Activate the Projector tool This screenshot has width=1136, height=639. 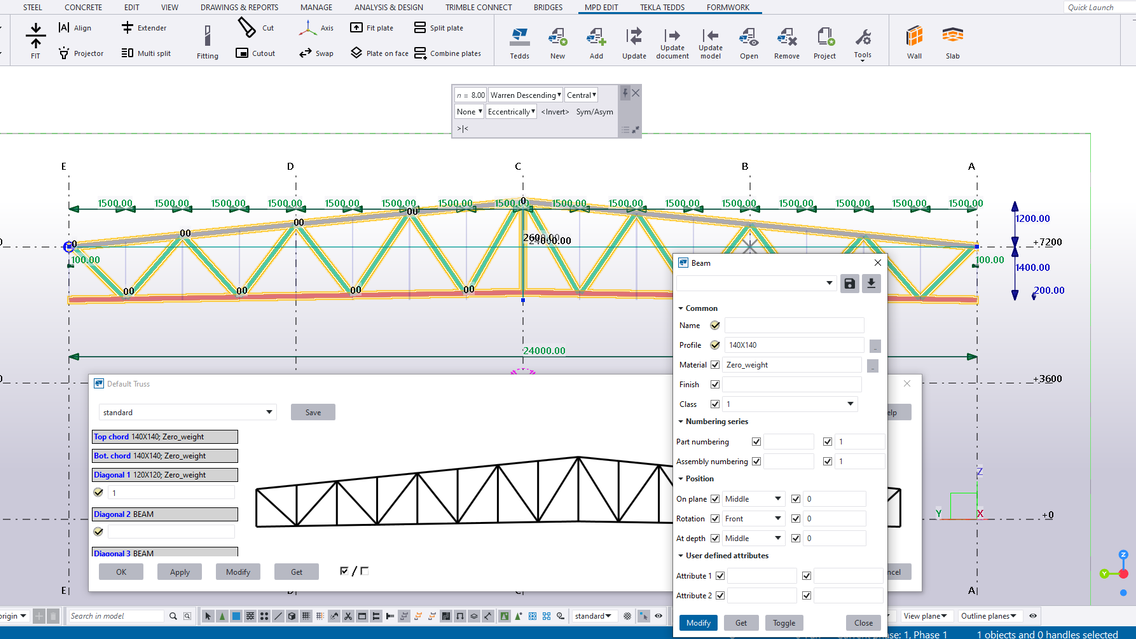(x=80, y=53)
